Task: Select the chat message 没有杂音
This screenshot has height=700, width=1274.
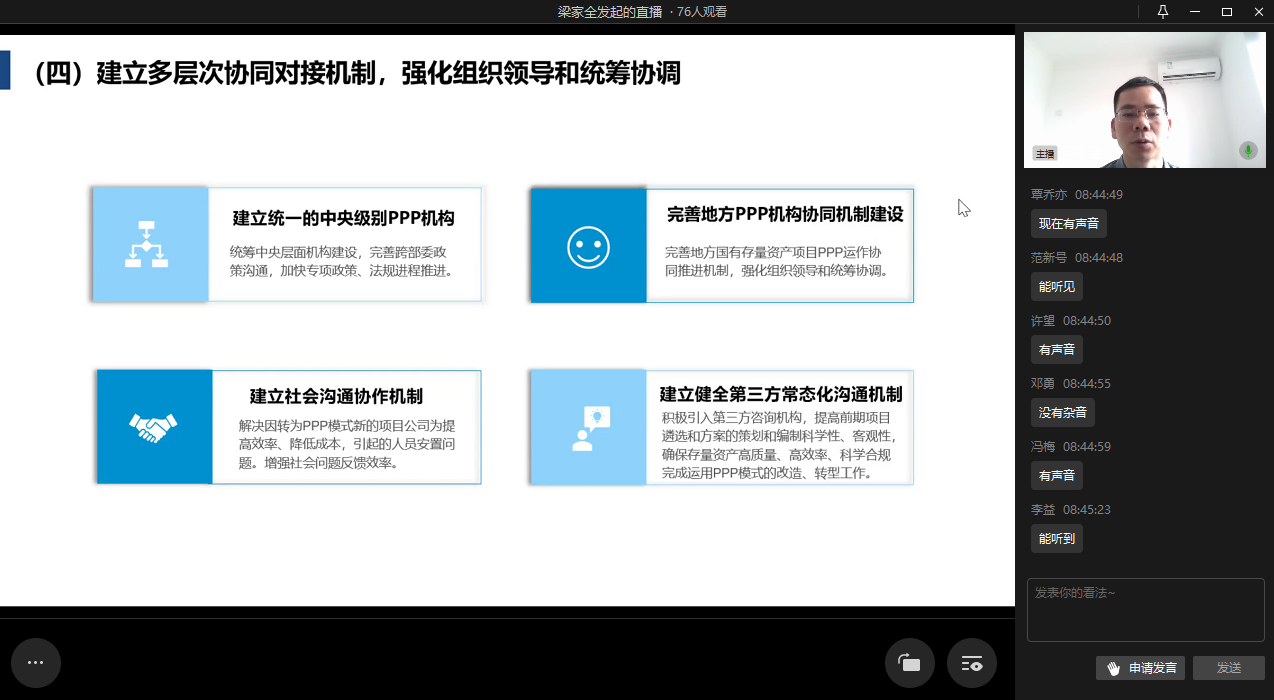Action: coord(1062,412)
